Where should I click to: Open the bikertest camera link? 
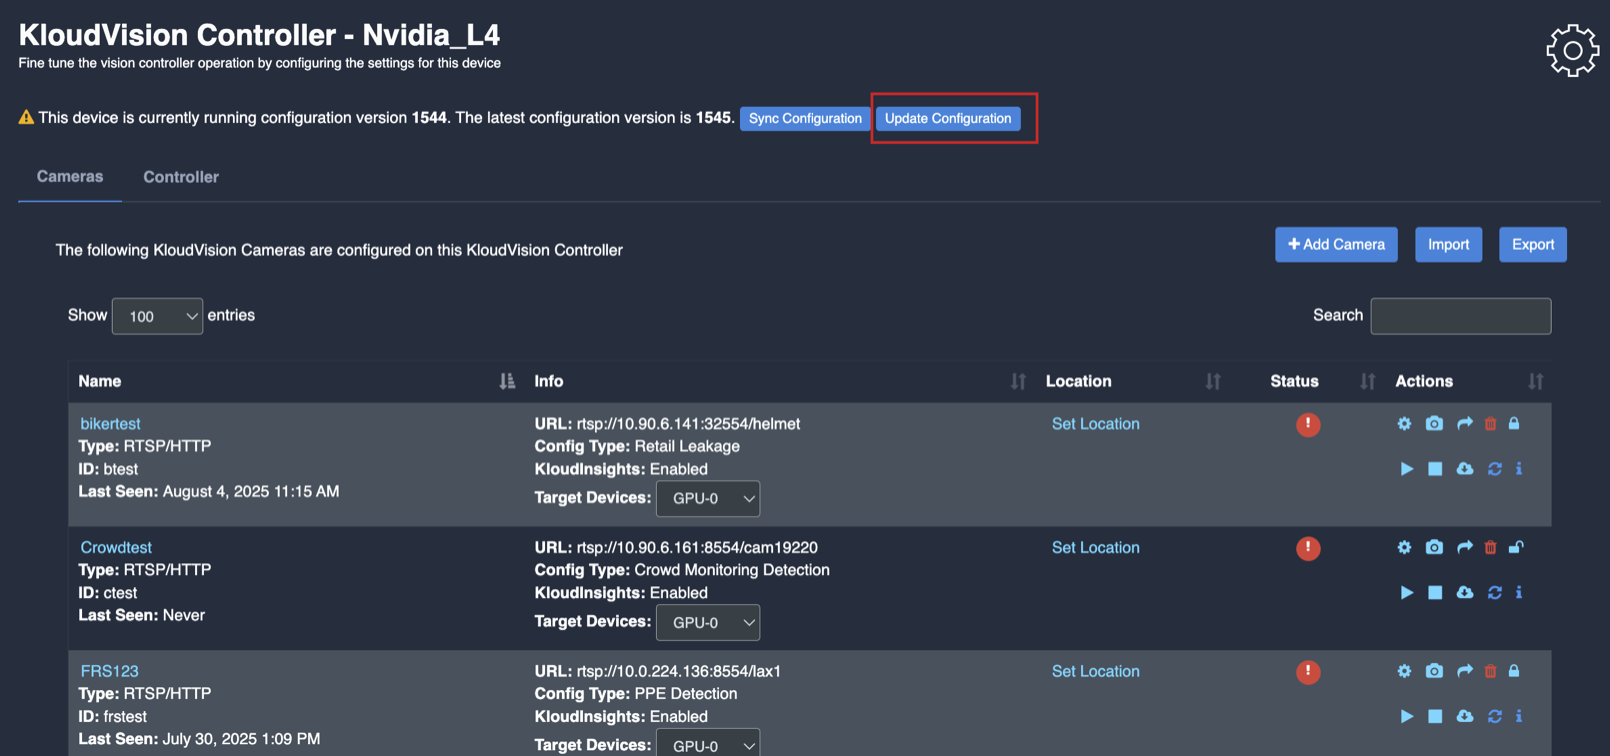[110, 424]
